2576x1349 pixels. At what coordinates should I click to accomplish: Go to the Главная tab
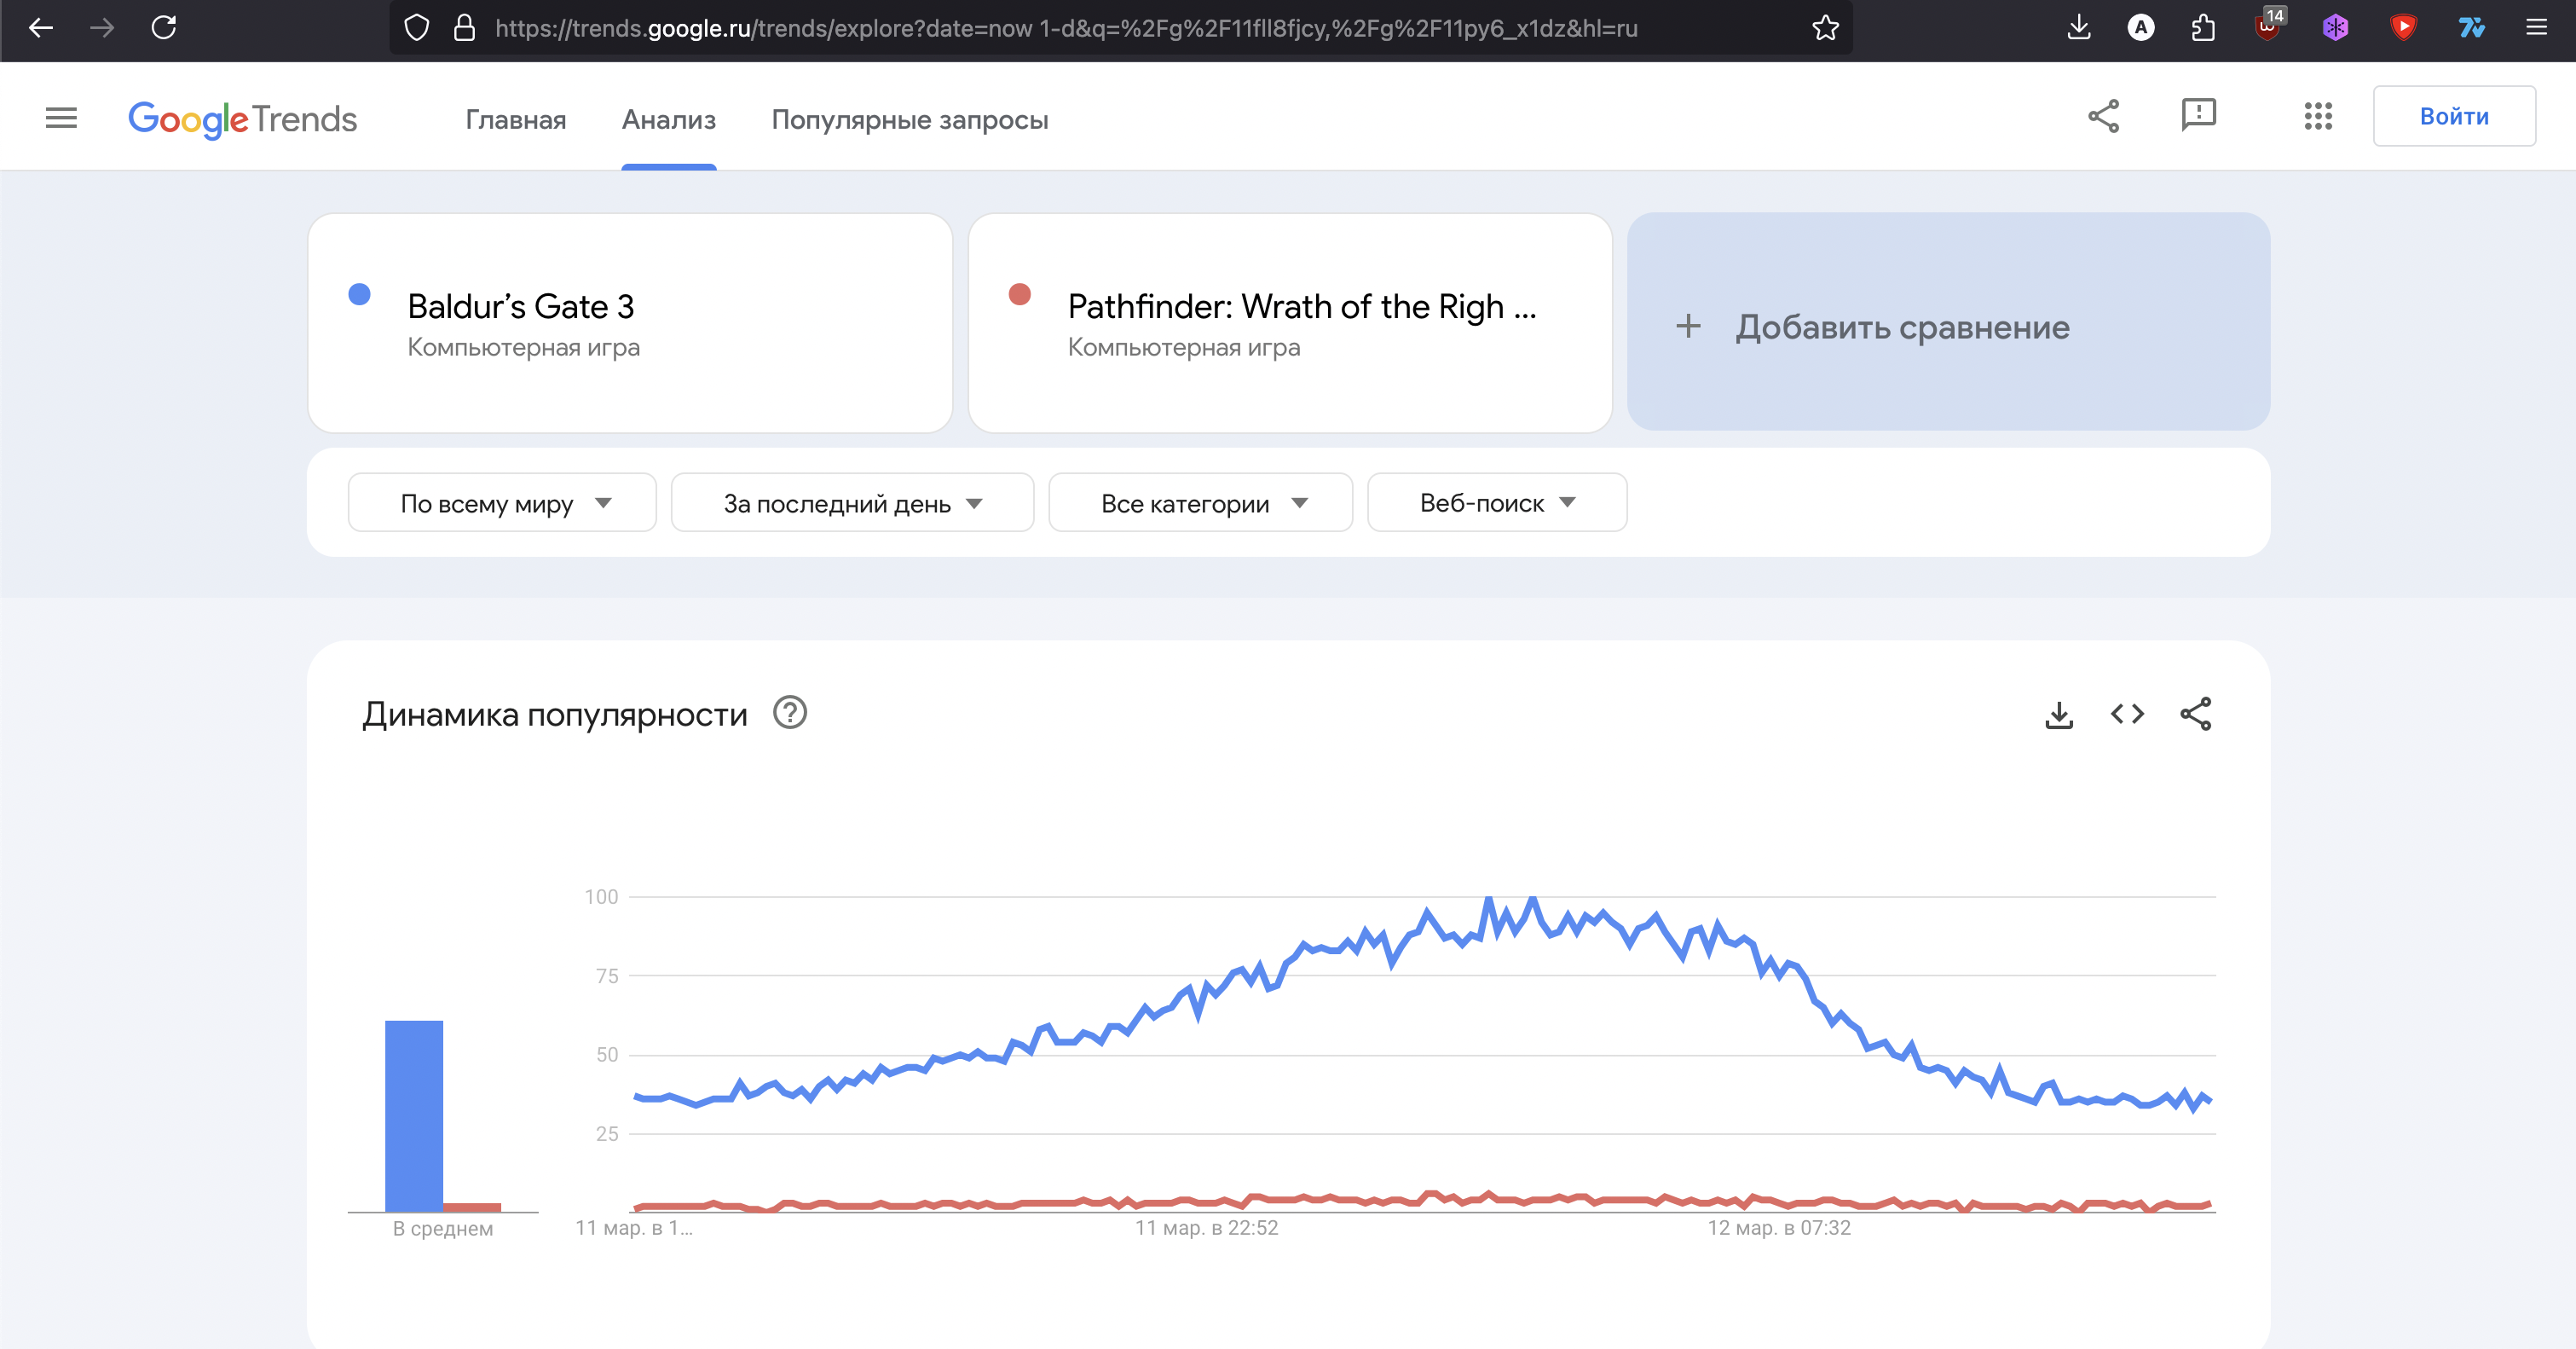[516, 120]
